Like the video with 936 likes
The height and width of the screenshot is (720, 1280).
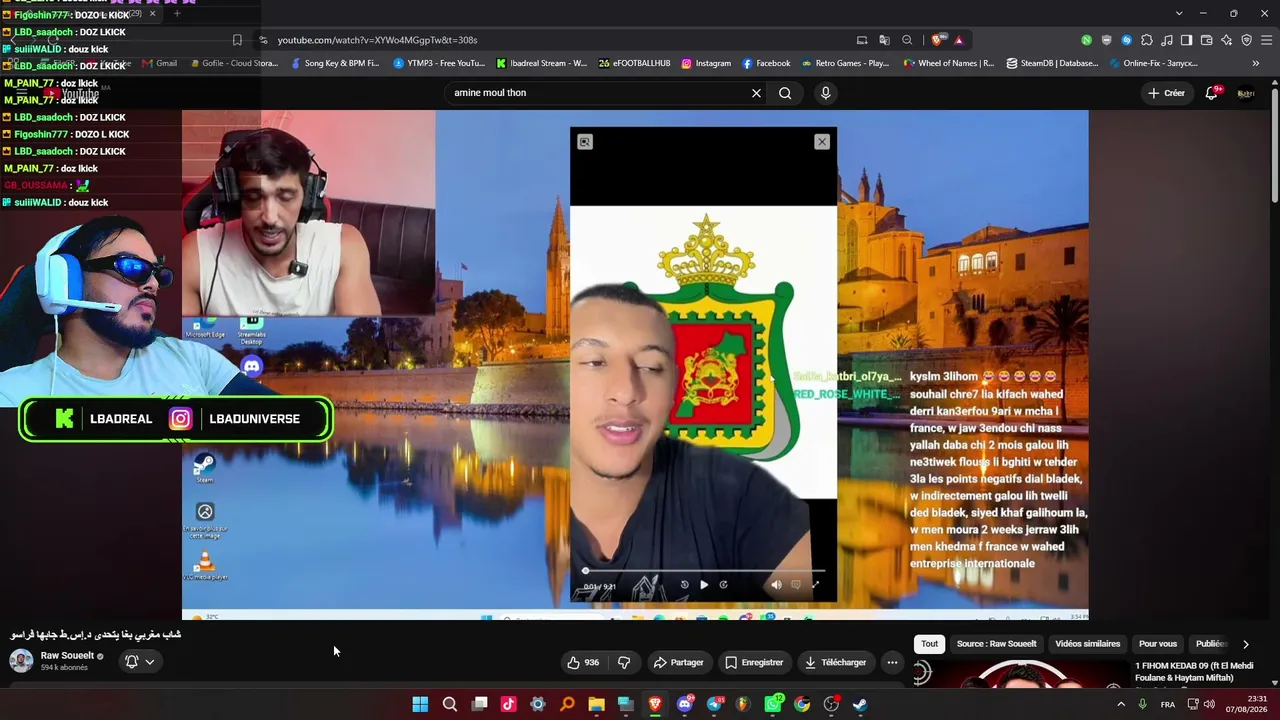(x=583, y=662)
